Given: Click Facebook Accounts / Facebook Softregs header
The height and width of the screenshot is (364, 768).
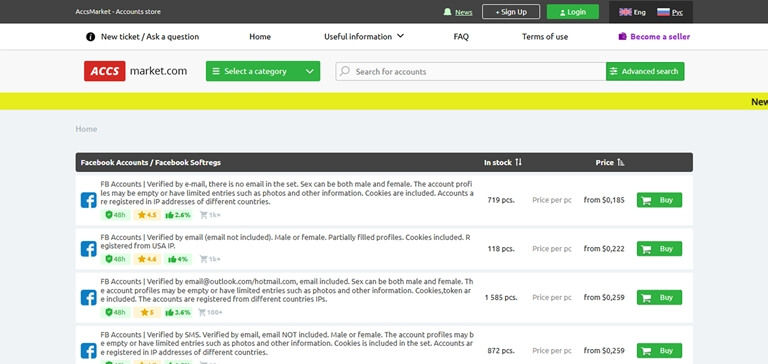Looking at the screenshot, I should click(150, 162).
